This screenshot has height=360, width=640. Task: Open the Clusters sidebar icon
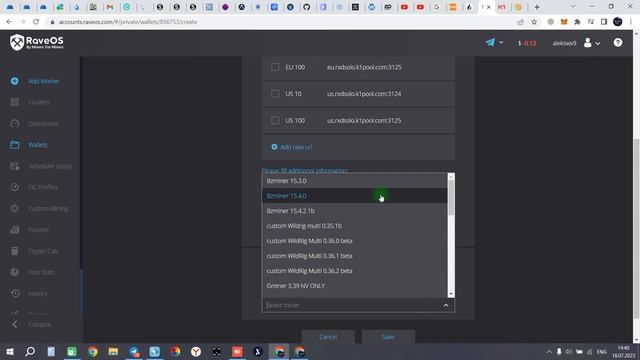pos(15,102)
